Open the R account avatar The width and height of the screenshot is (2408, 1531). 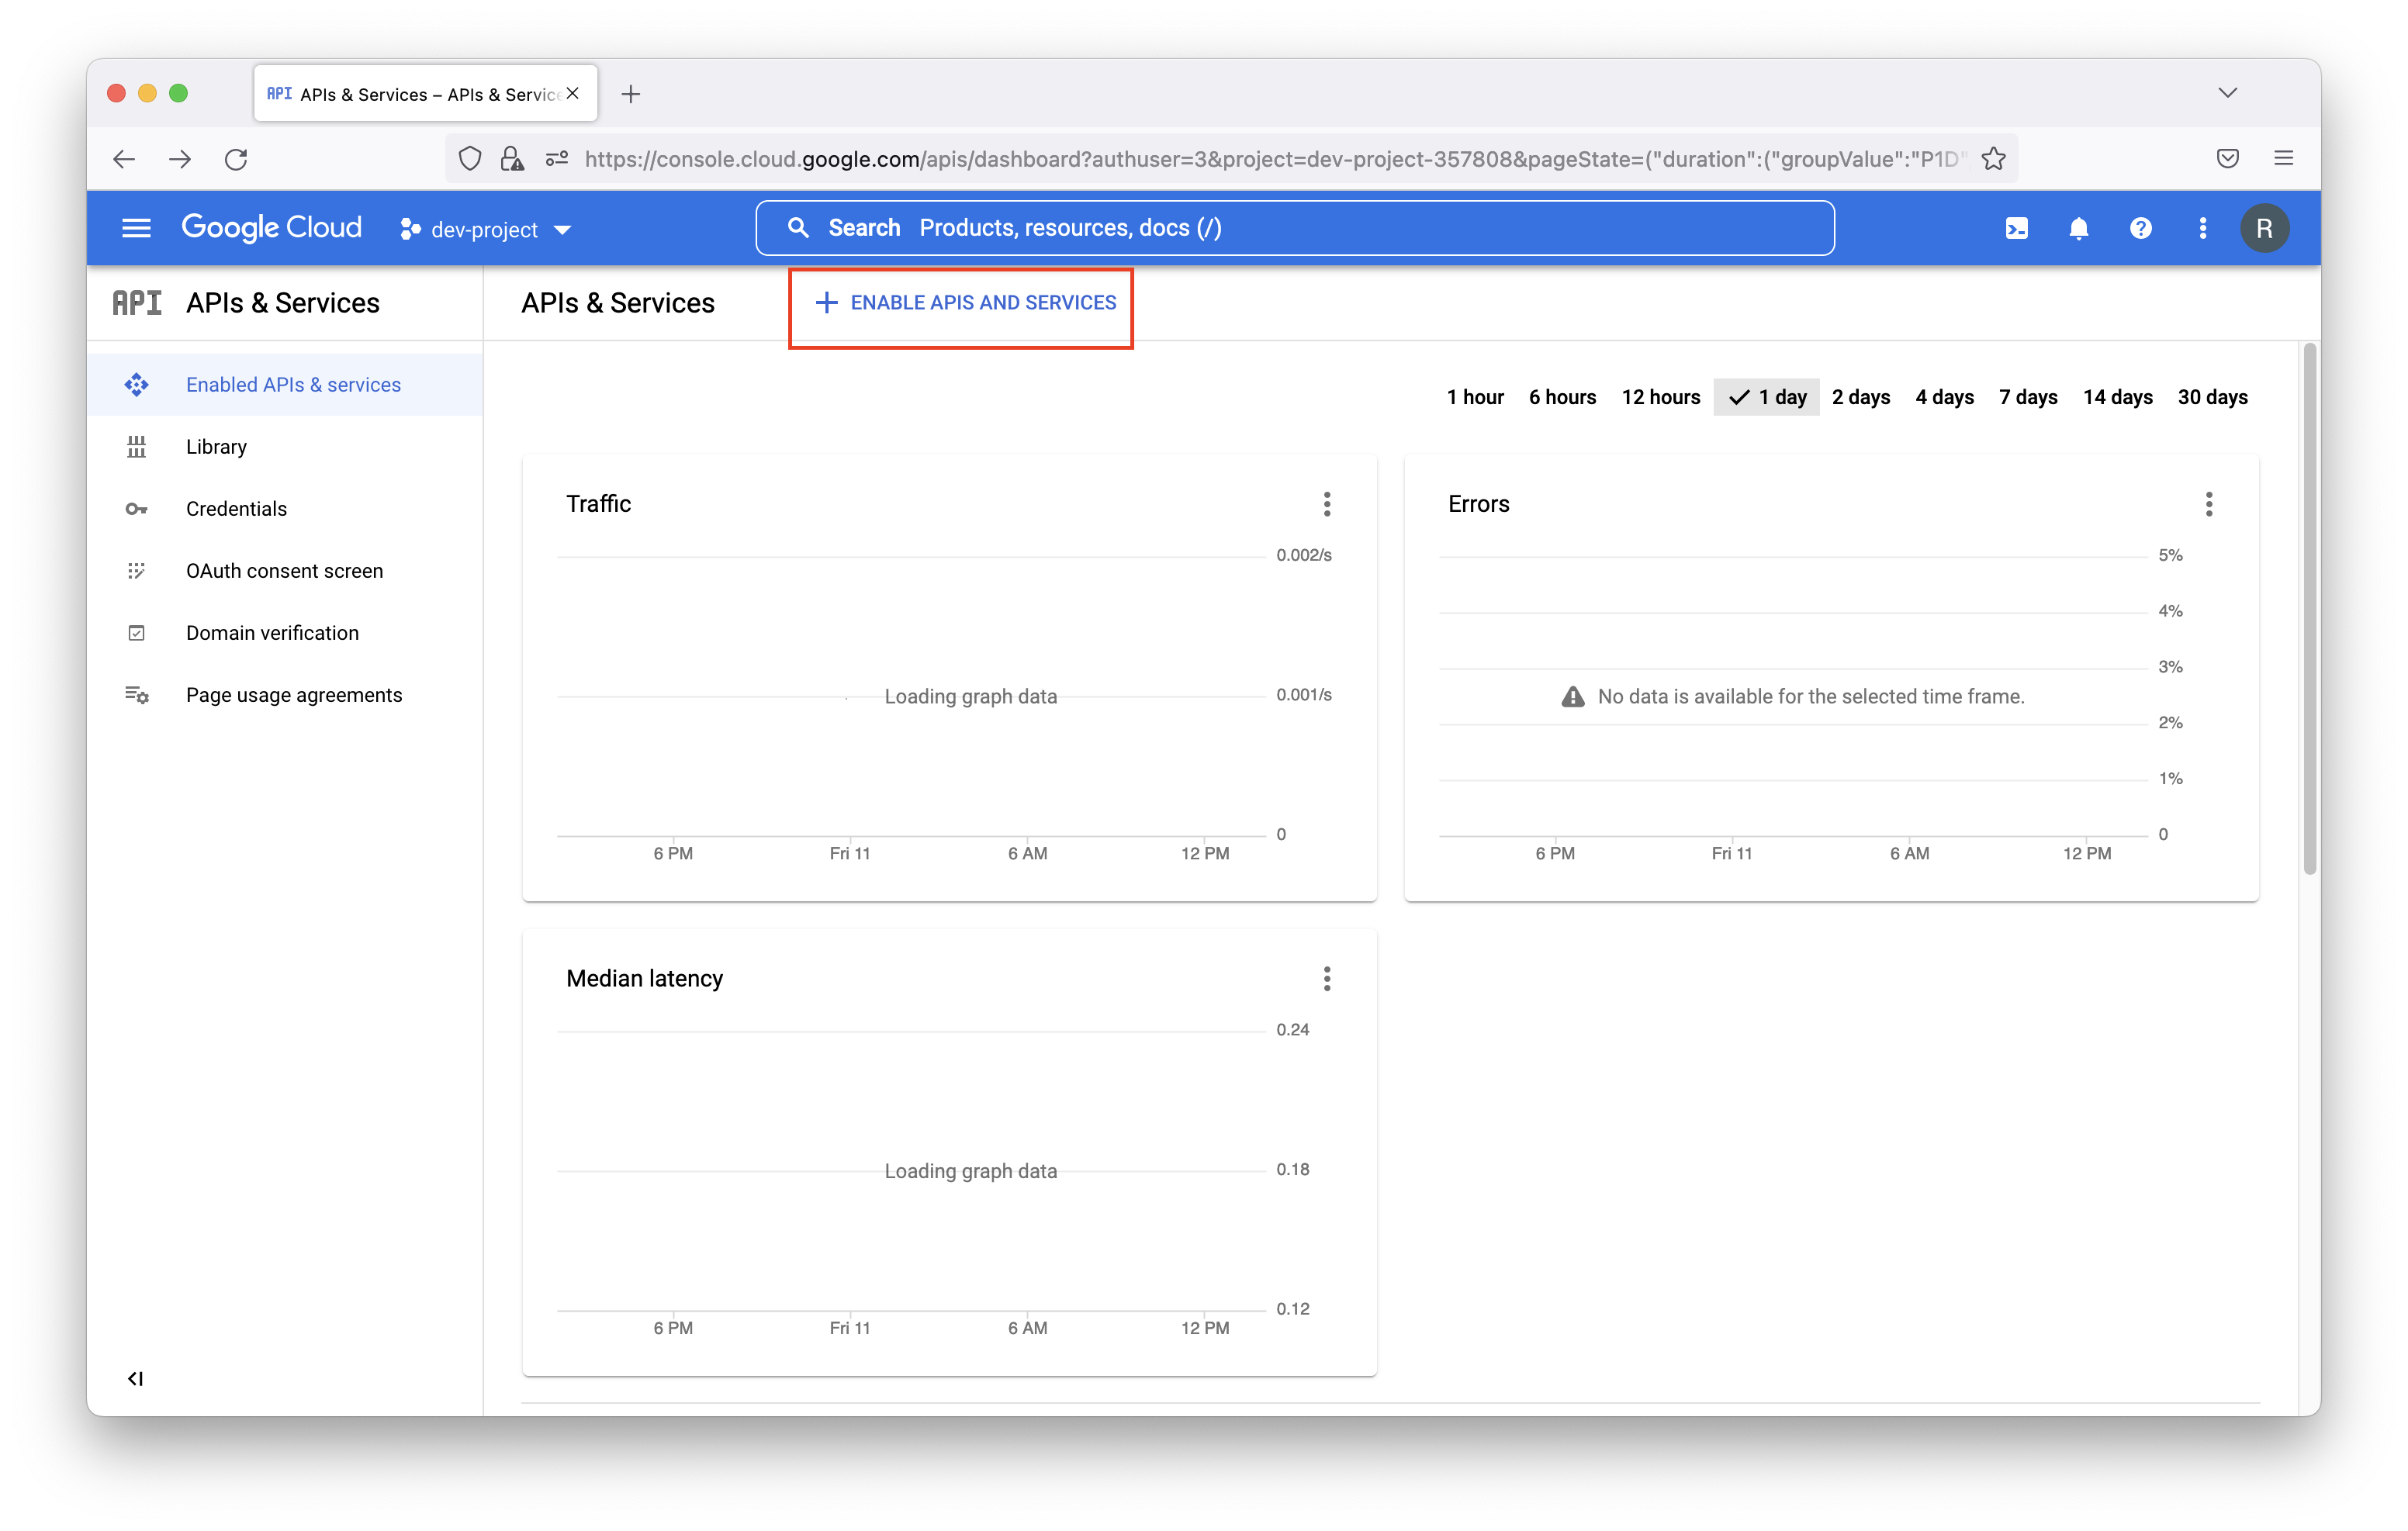coord(2264,229)
